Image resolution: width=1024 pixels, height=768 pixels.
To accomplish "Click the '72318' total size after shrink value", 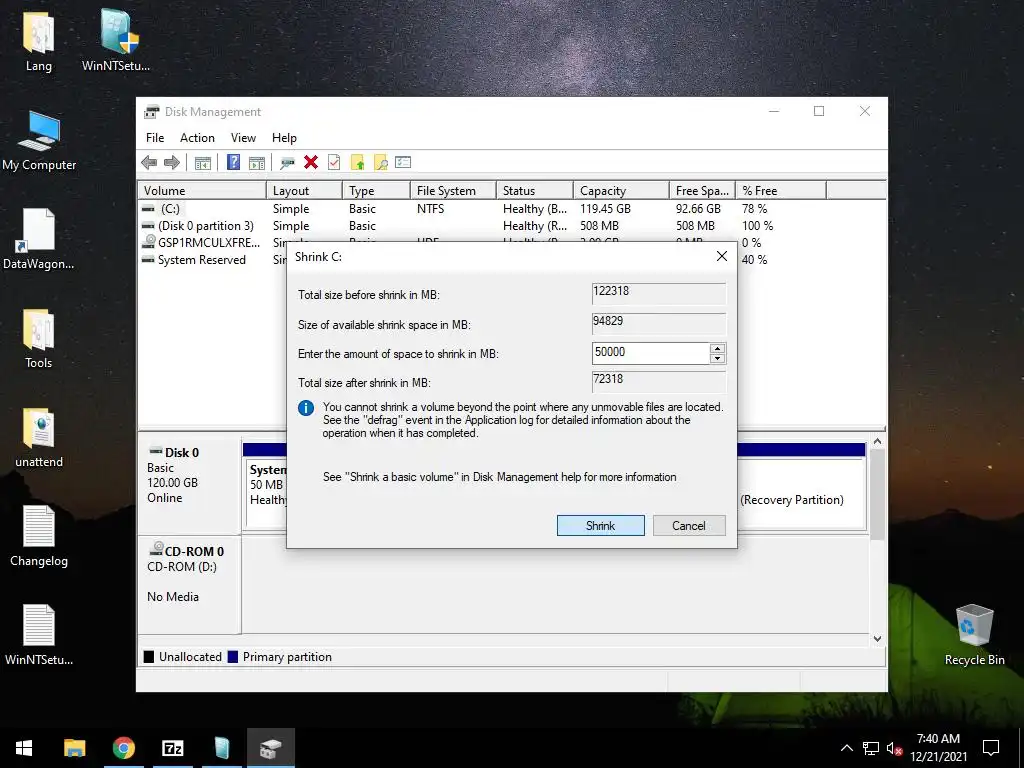I will pyautogui.click(x=608, y=379).
